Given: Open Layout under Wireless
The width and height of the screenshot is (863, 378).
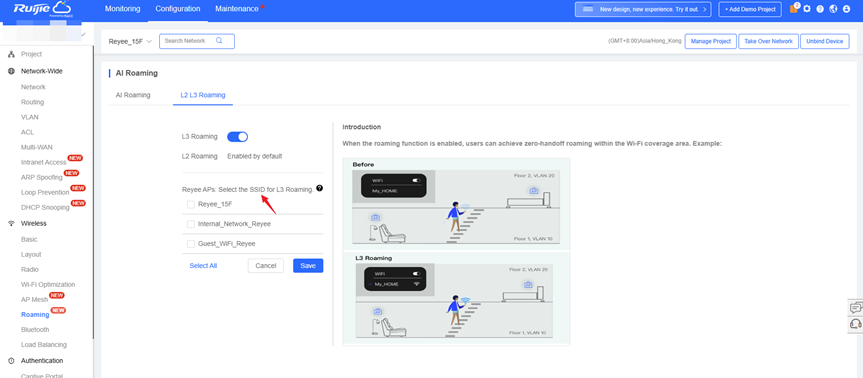Looking at the screenshot, I should click(31, 255).
